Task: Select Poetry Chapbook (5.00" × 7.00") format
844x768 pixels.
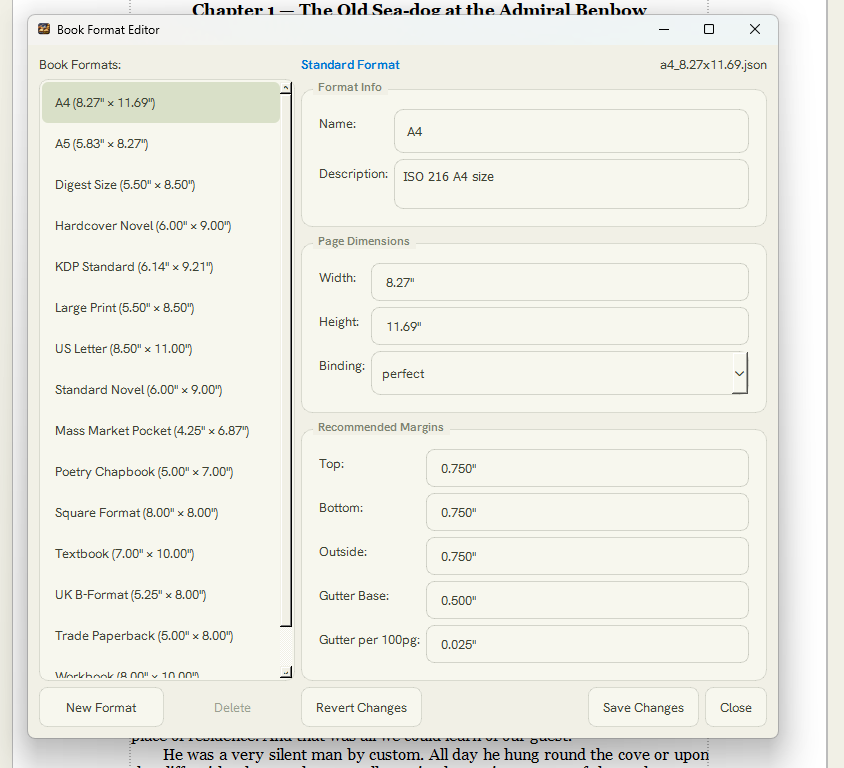Action: (x=161, y=471)
